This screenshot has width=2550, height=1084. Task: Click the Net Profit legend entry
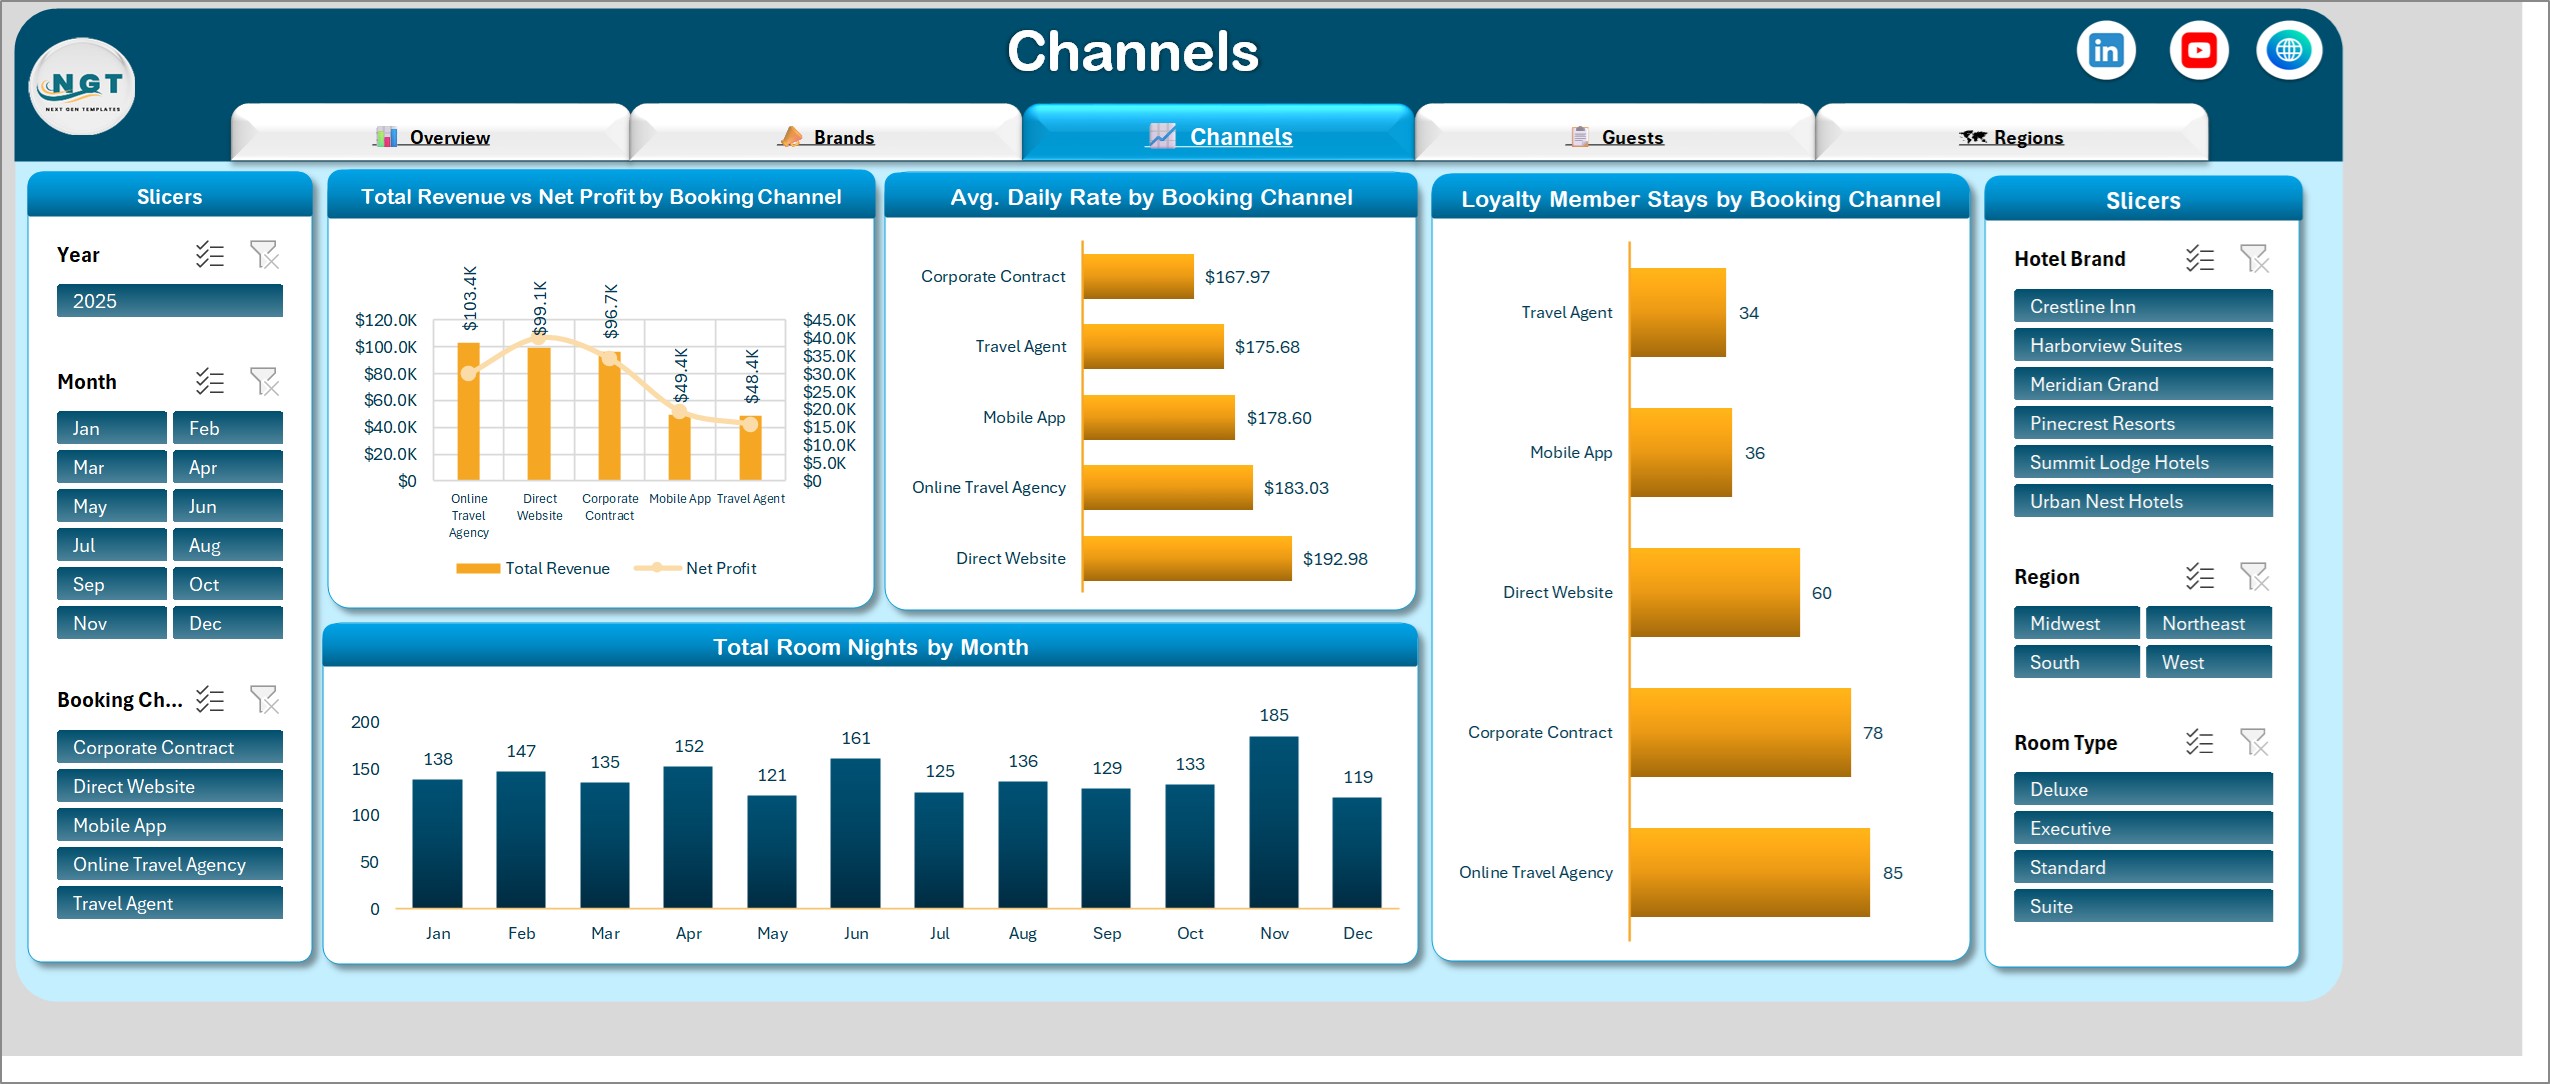(696, 568)
